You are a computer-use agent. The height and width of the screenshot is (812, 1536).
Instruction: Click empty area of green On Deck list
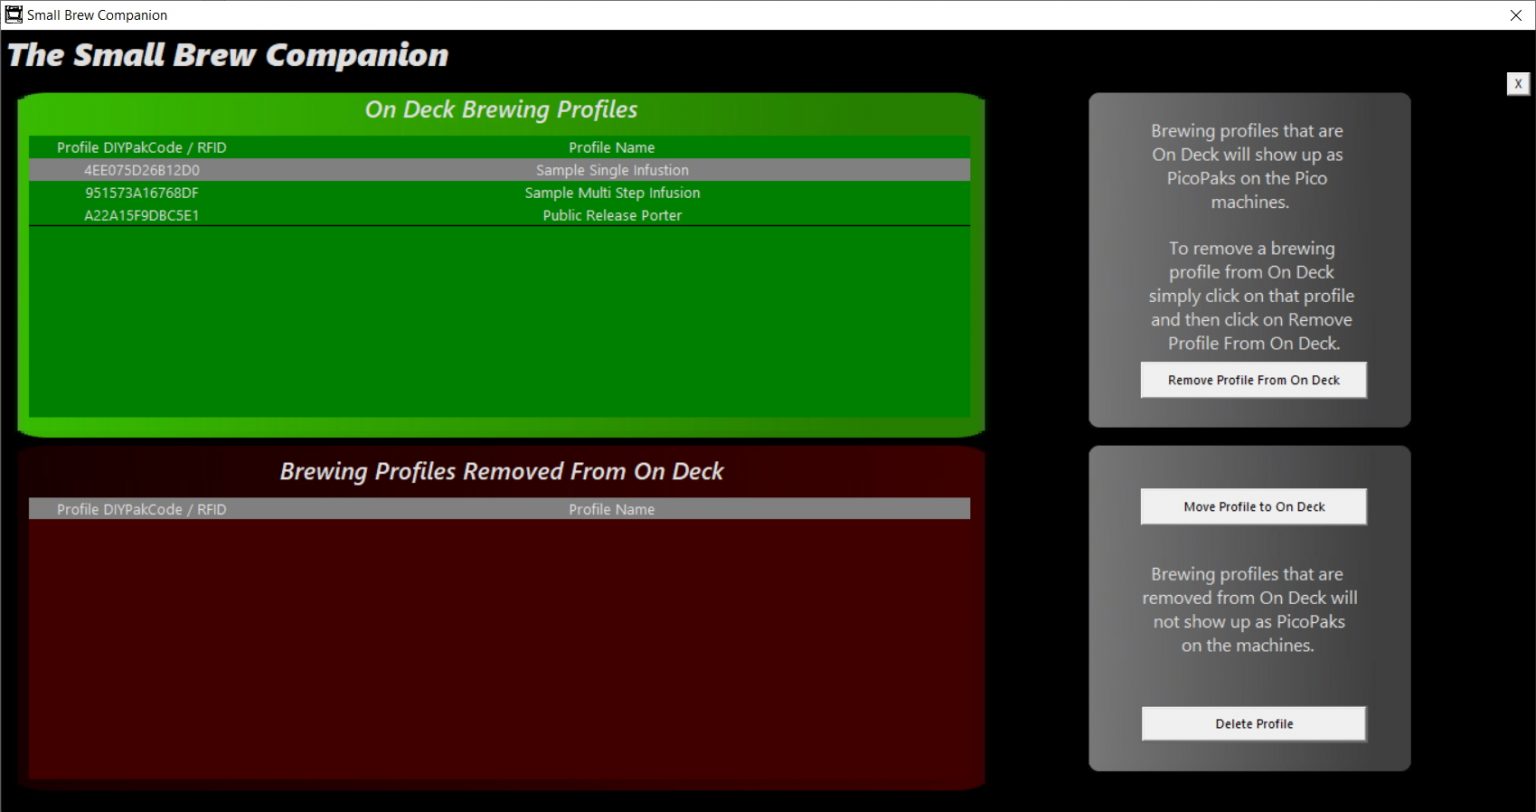pyautogui.click(x=500, y=320)
